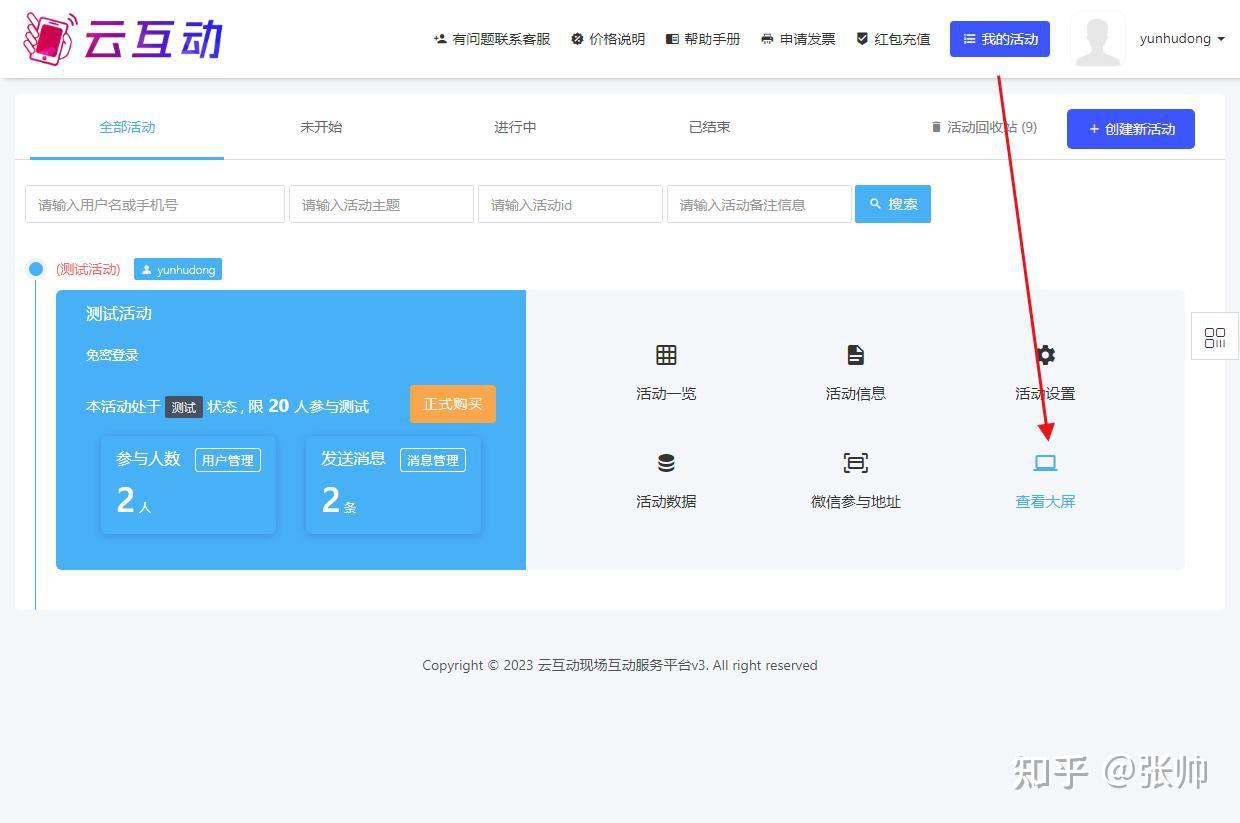Screen dimensions: 1240x823
Task: Click 申请发票 invoice request
Action: click(797, 39)
